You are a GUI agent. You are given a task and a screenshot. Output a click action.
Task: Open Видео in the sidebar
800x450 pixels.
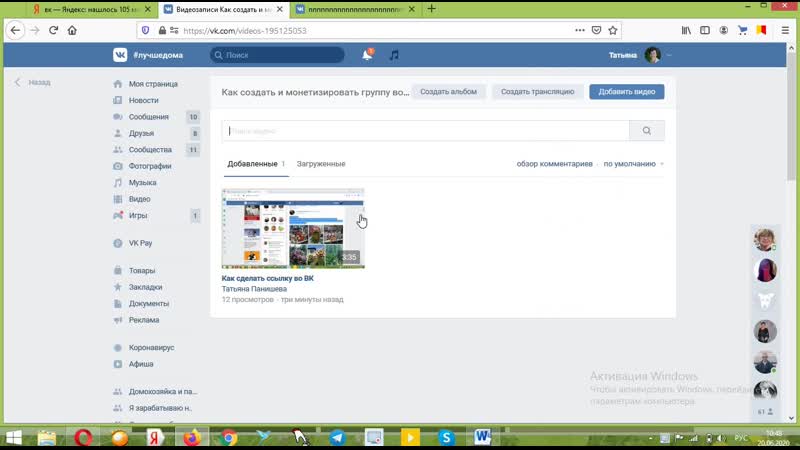click(x=139, y=199)
